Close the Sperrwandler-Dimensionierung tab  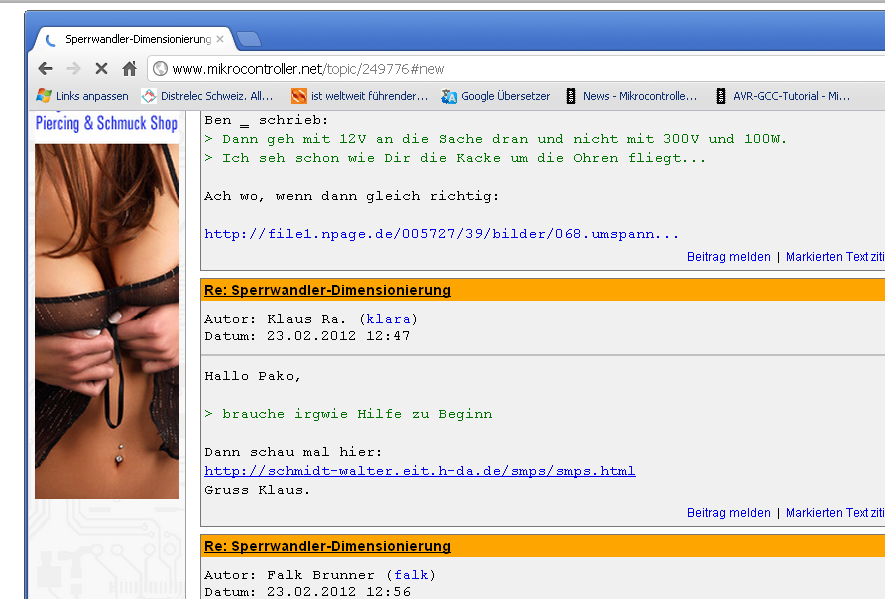(220, 39)
